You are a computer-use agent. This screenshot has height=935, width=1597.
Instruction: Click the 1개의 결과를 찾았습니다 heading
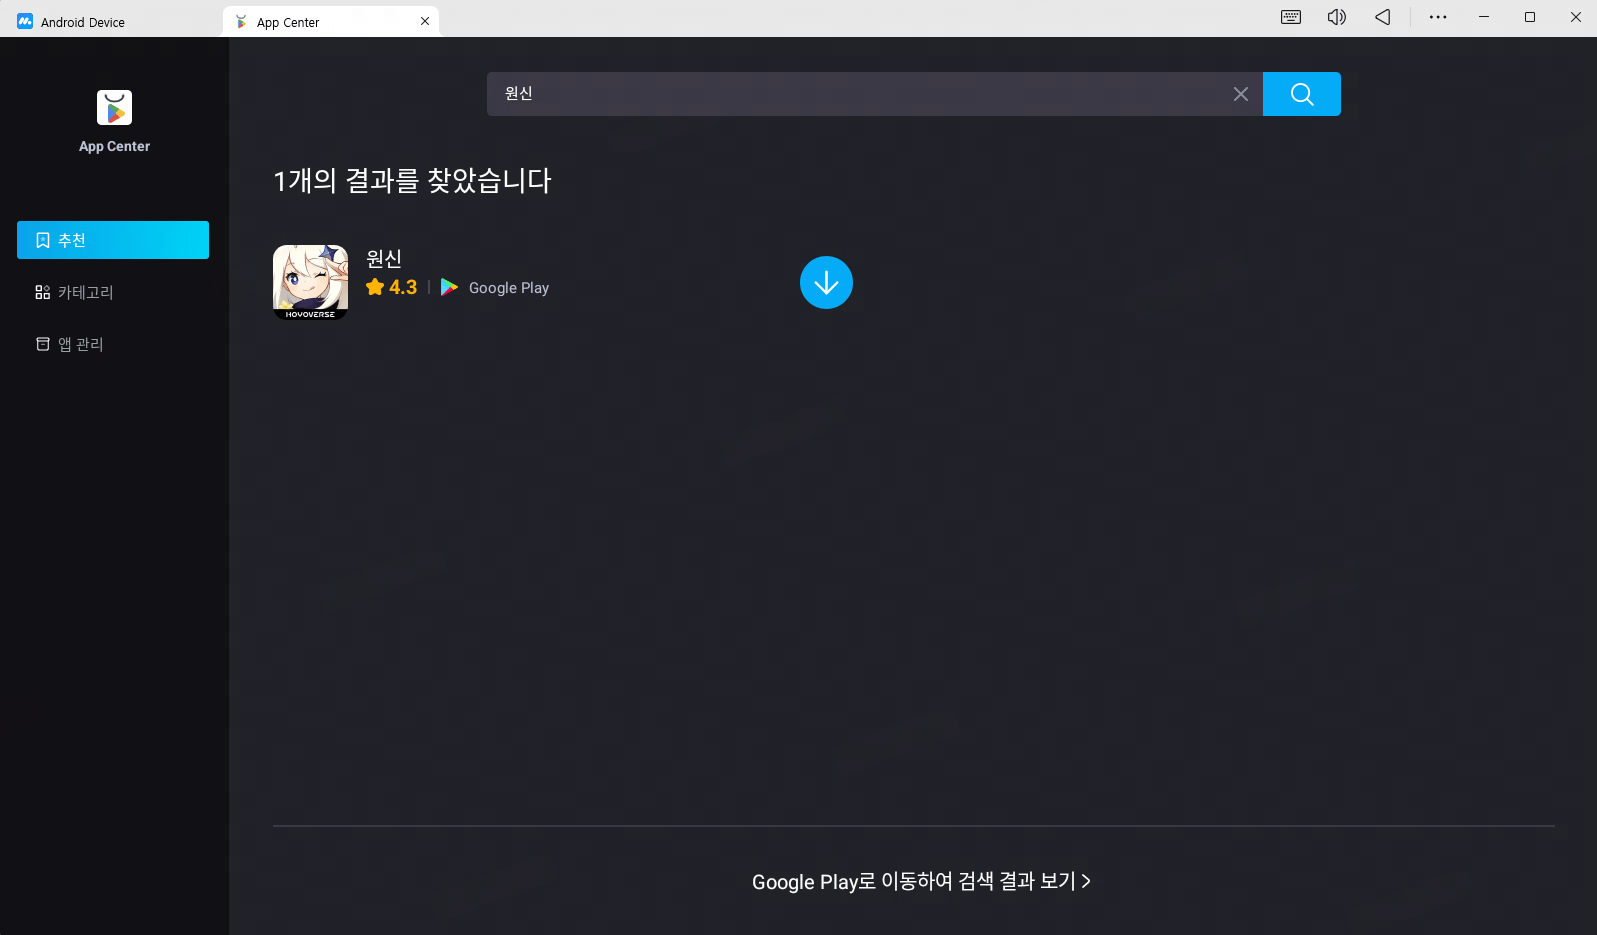(412, 180)
